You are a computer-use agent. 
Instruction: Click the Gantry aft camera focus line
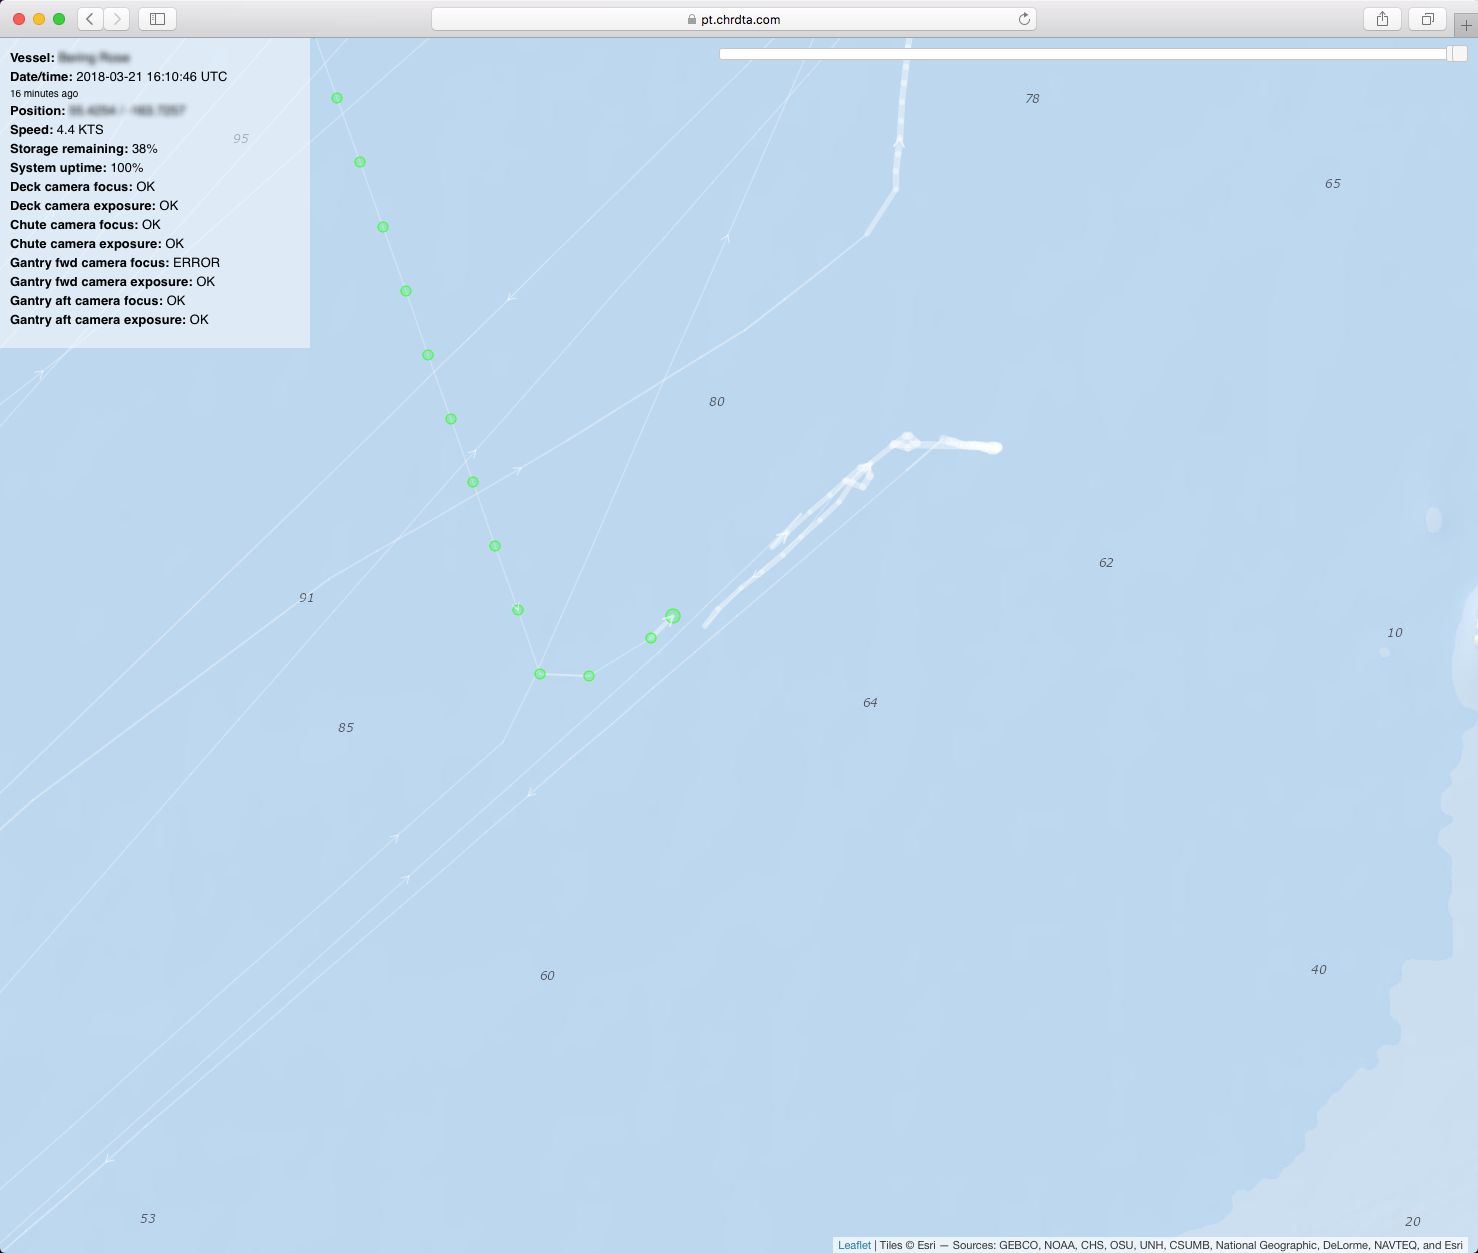coord(98,301)
